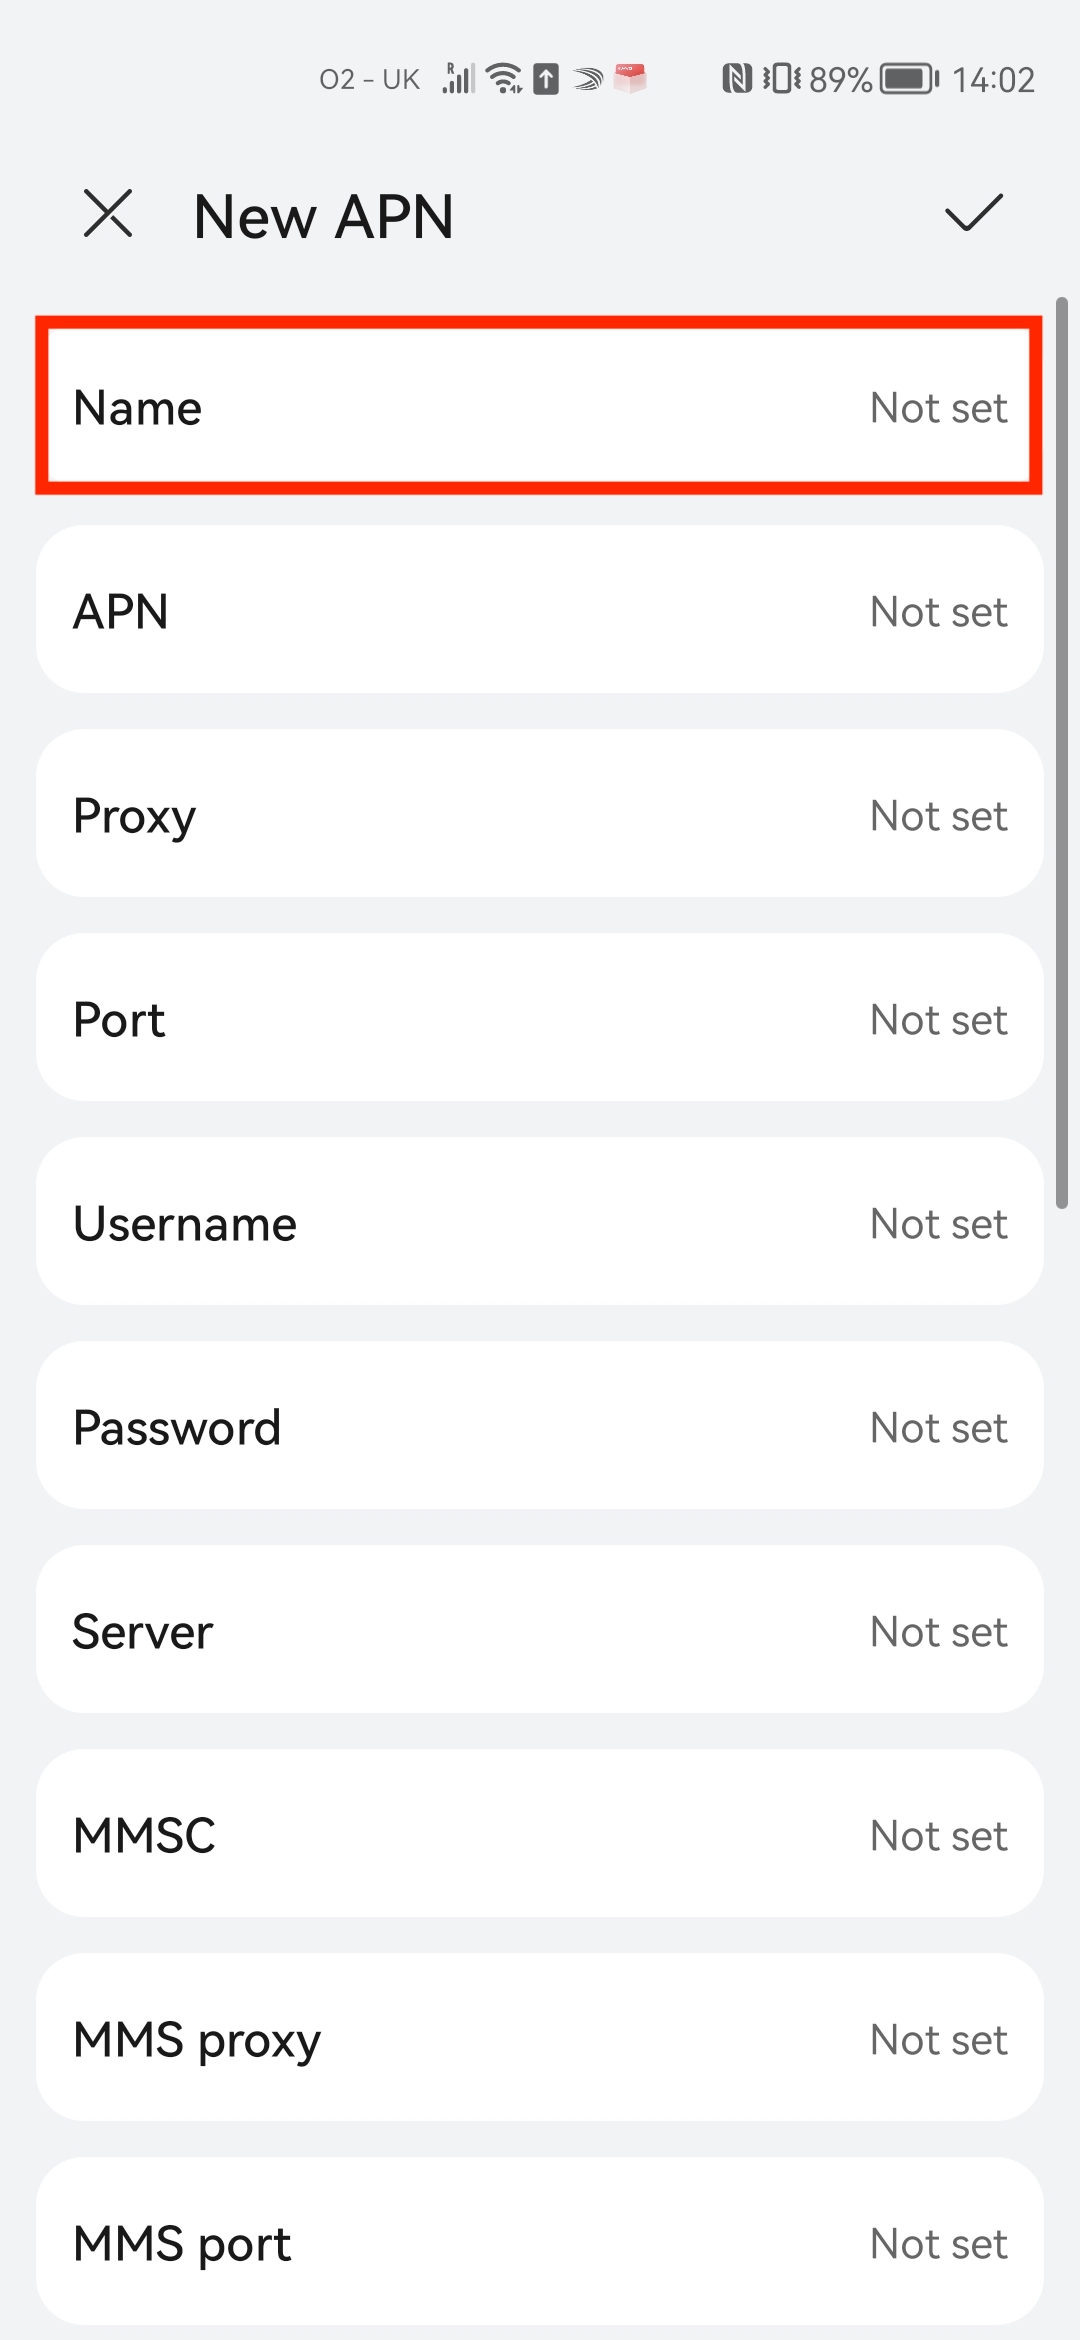
Task: Edit the MMSC field
Action: tap(540, 1835)
